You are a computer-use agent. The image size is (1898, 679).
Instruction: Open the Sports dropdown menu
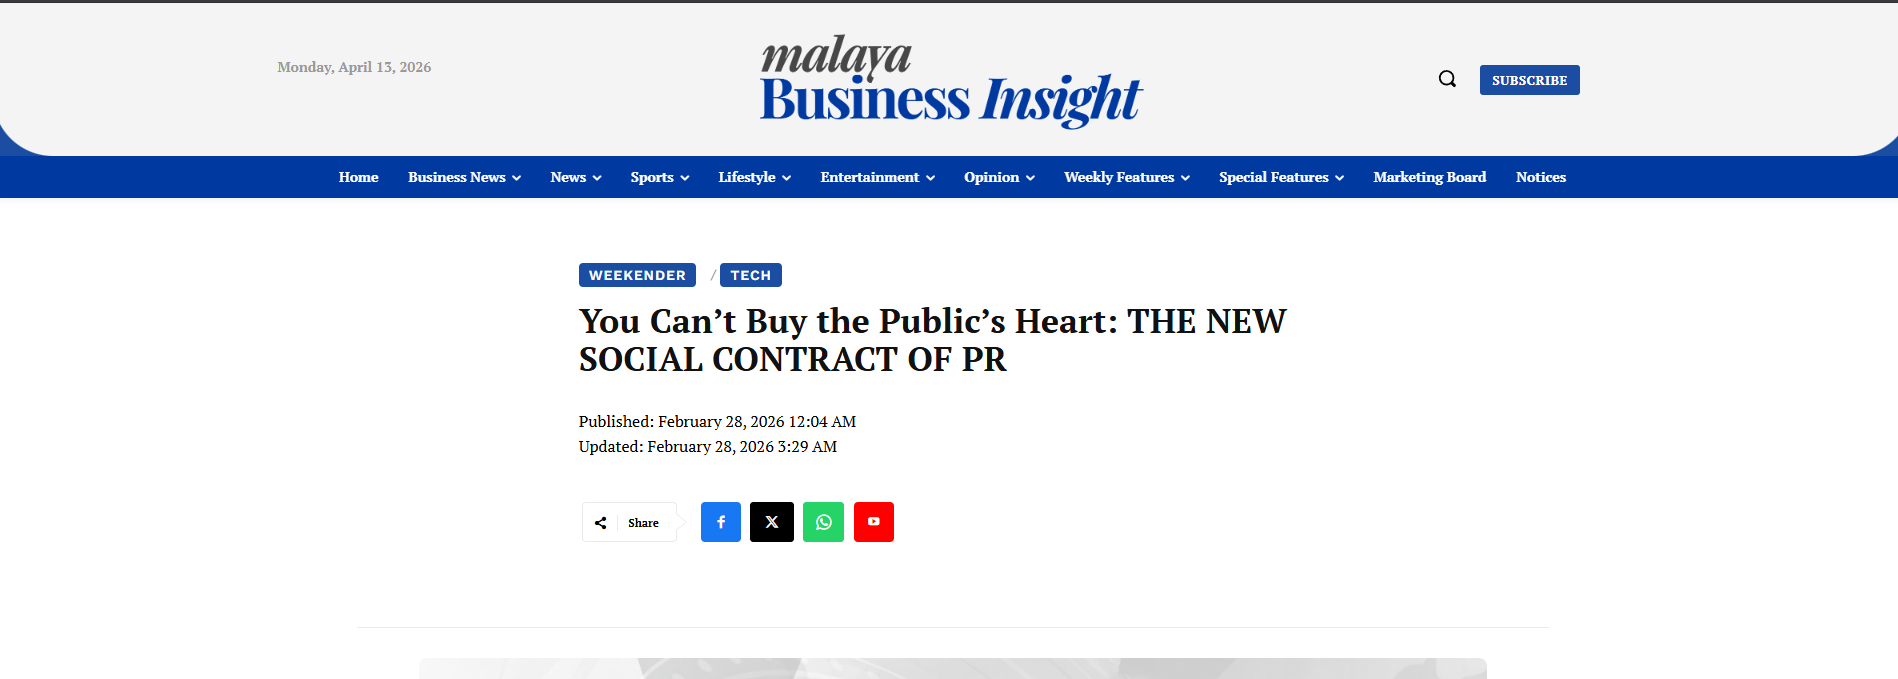(659, 177)
